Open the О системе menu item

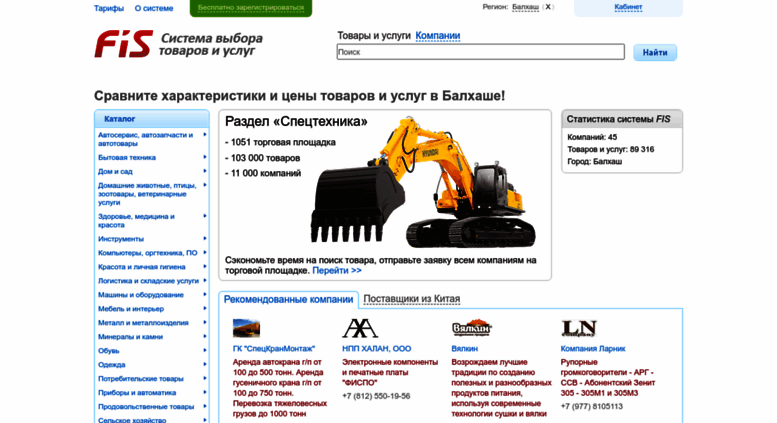point(154,8)
